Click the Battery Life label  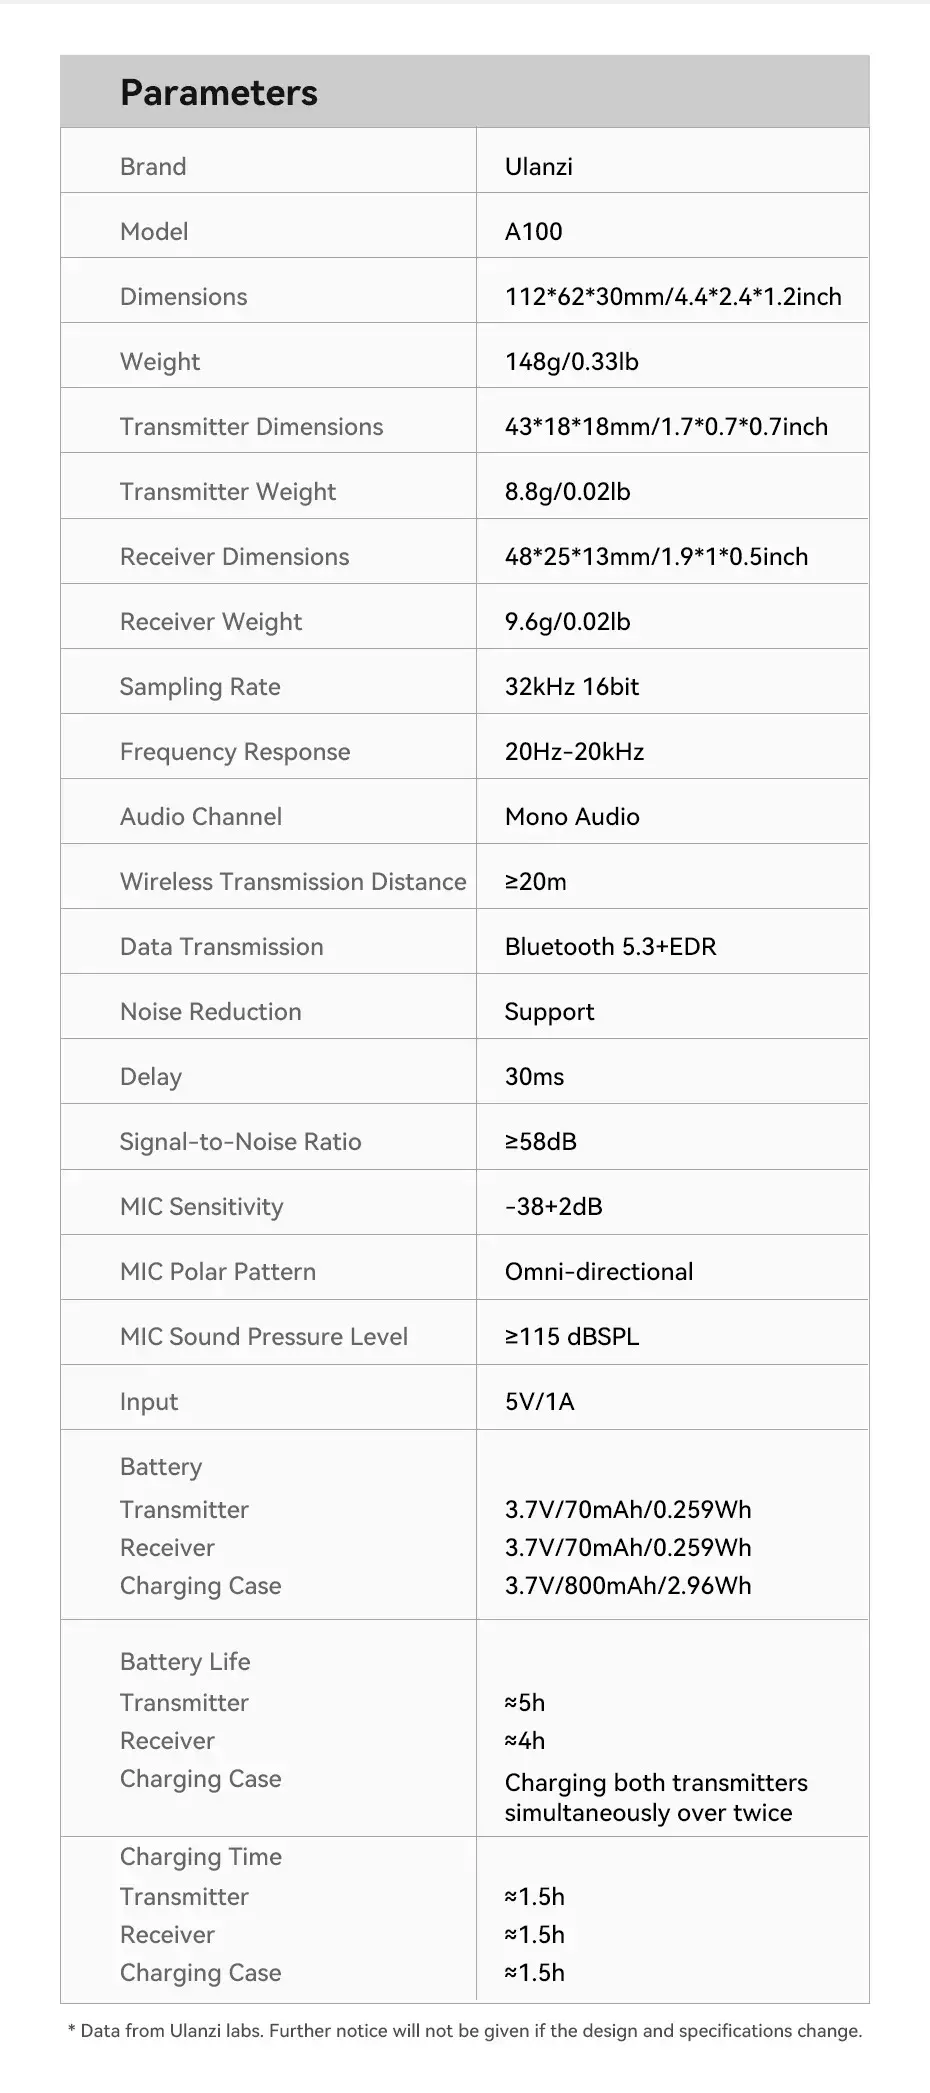[x=185, y=1662]
